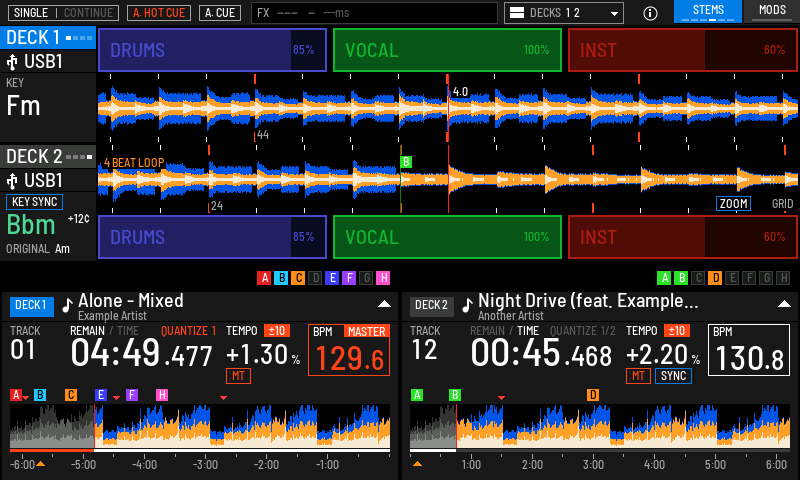This screenshot has height=480, width=800.
Task: Toggle MT master tempo on Deck 1
Action: pos(238,376)
